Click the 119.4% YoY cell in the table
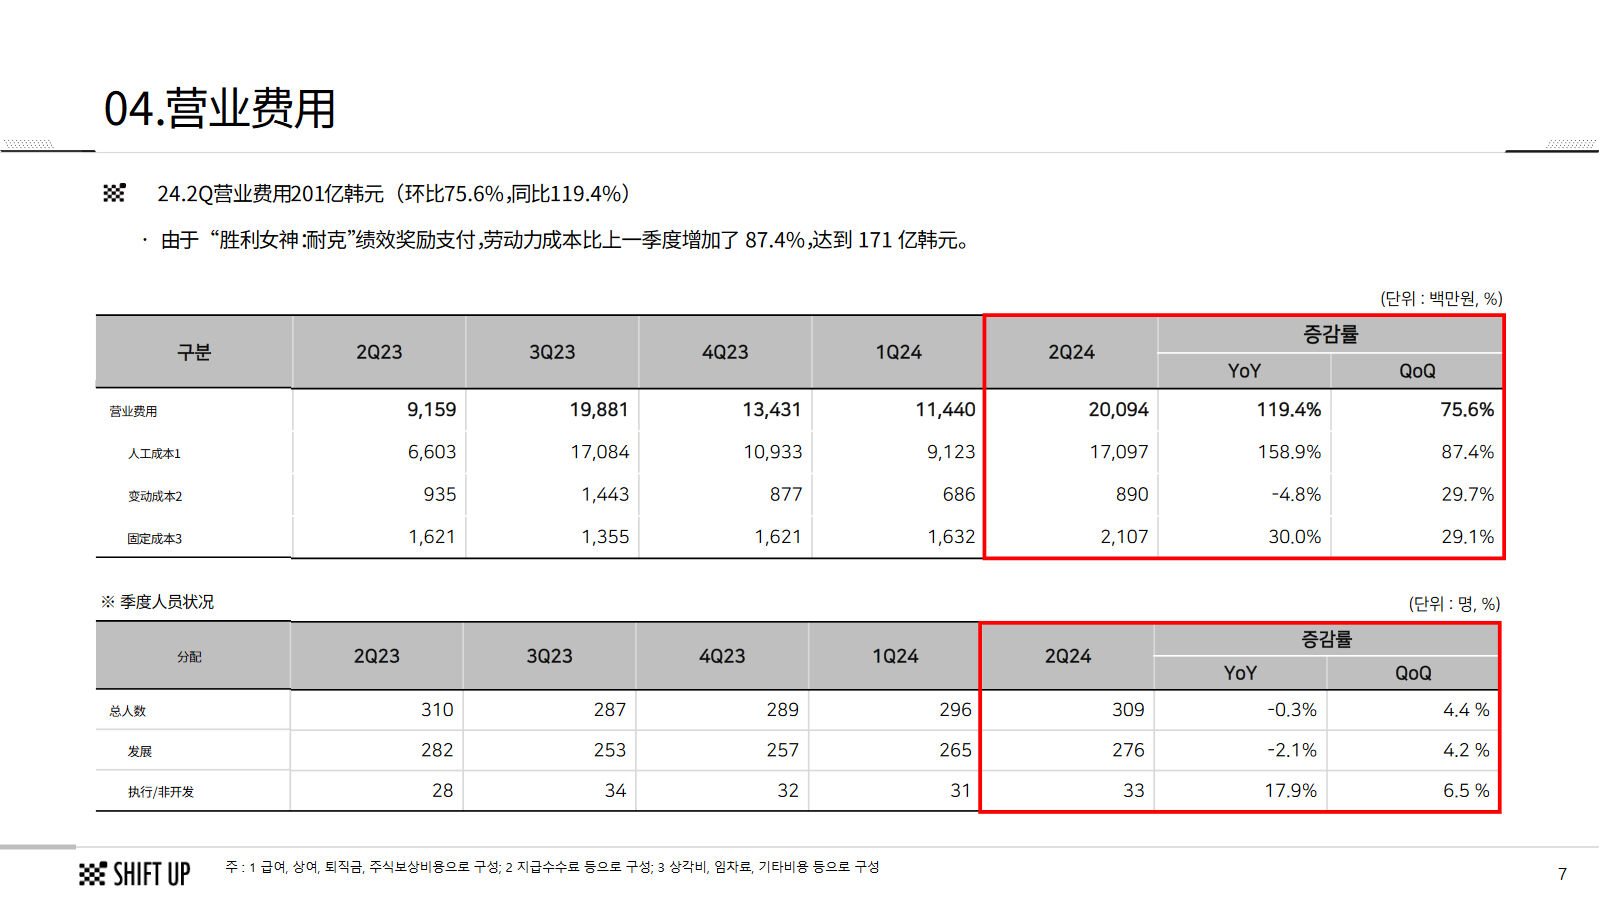This screenshot has width=1600, height=898. [1289, 410]
